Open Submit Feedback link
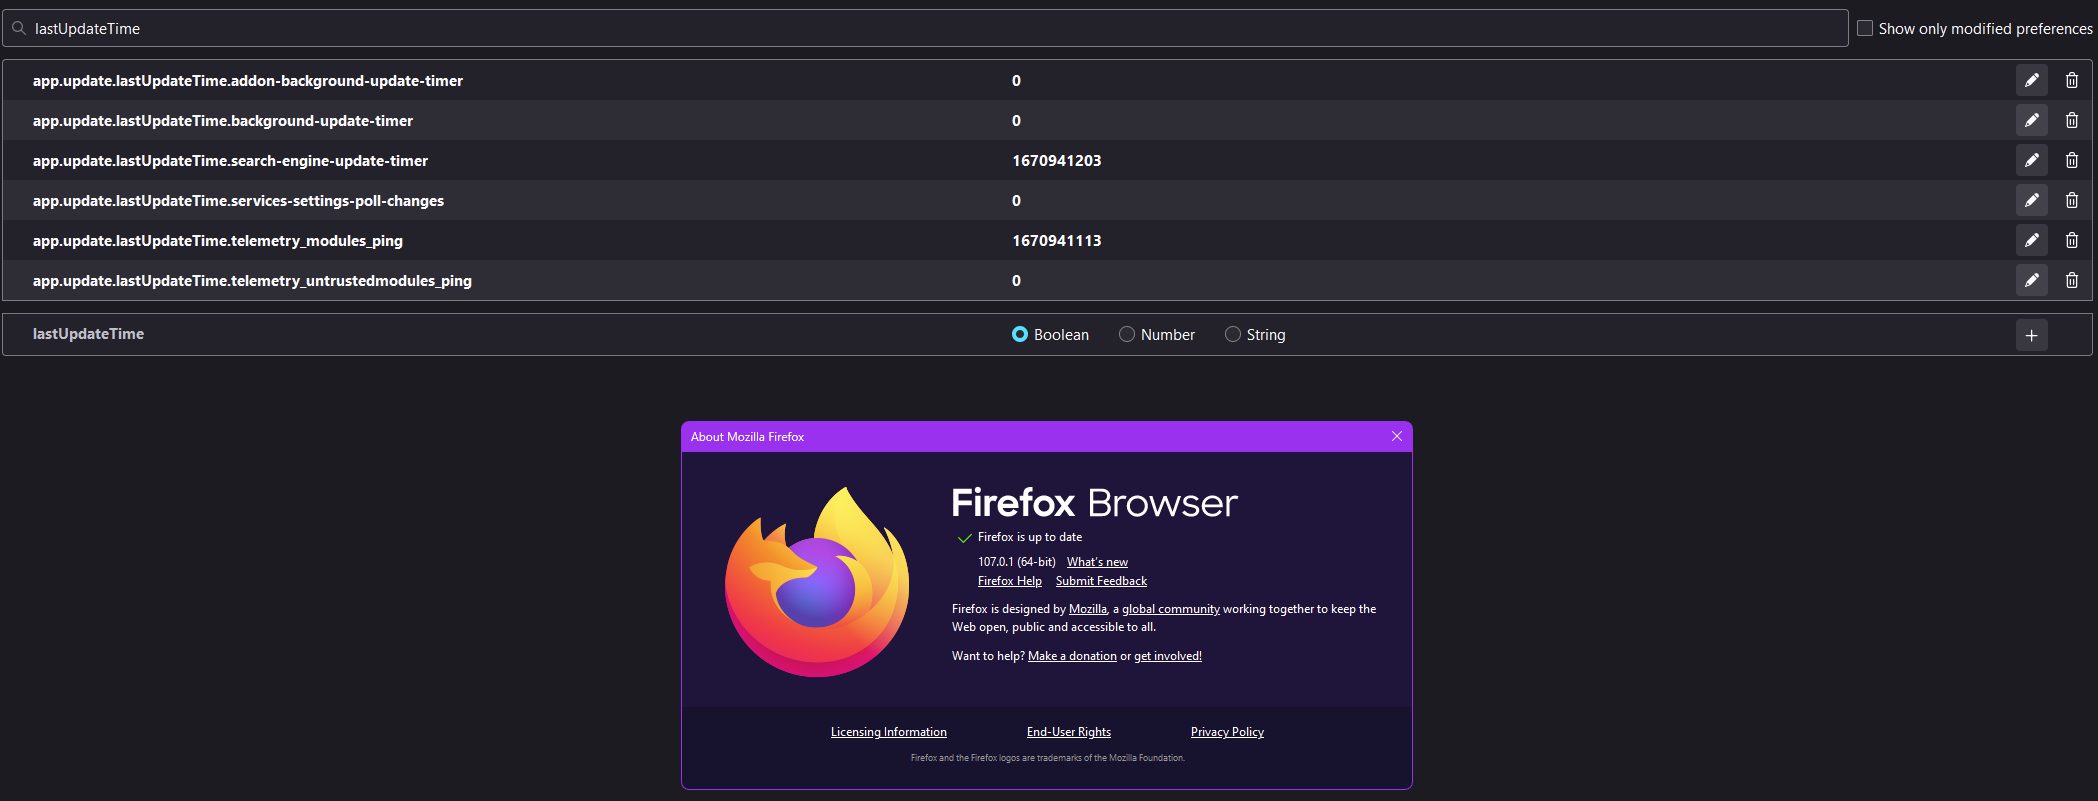 [1101, 581]
